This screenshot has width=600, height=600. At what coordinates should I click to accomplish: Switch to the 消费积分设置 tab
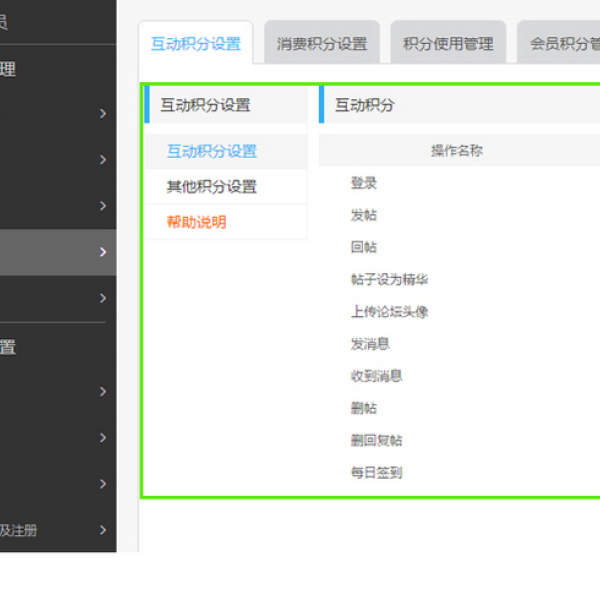pyautogui.click(x=321, y=44)
